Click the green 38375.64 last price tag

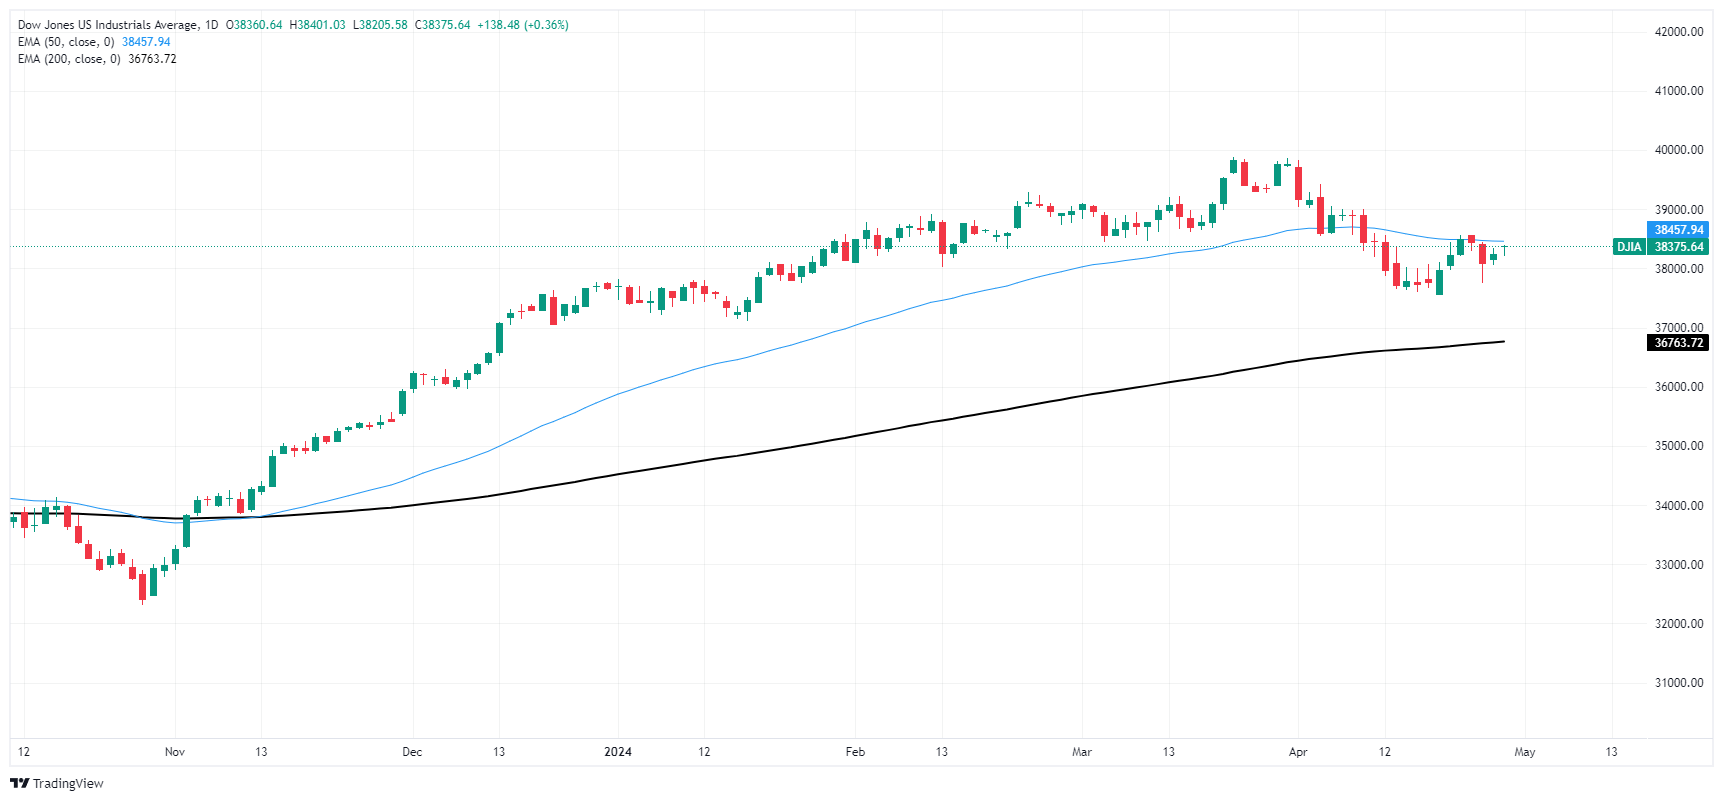(x=1678, y=247)
